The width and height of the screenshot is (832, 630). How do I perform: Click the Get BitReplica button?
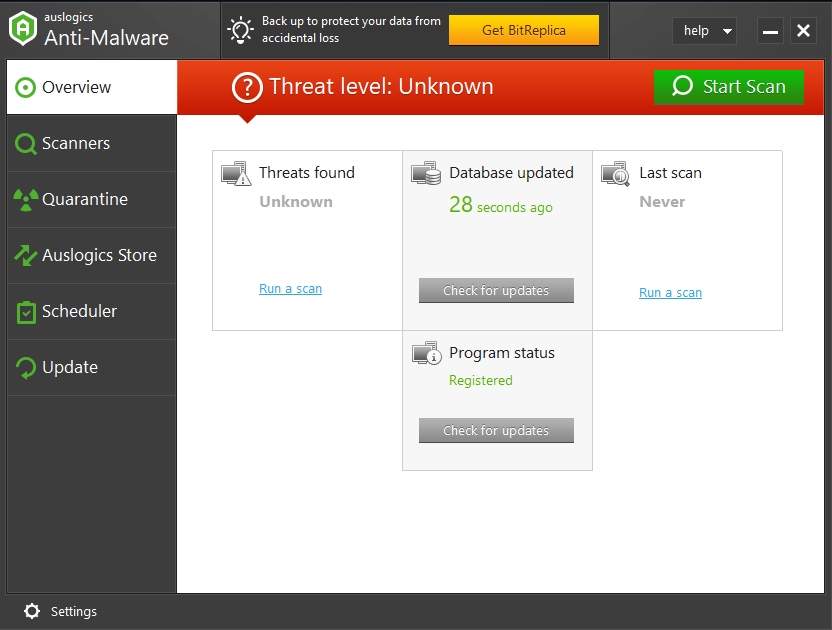tap(523, 30)
